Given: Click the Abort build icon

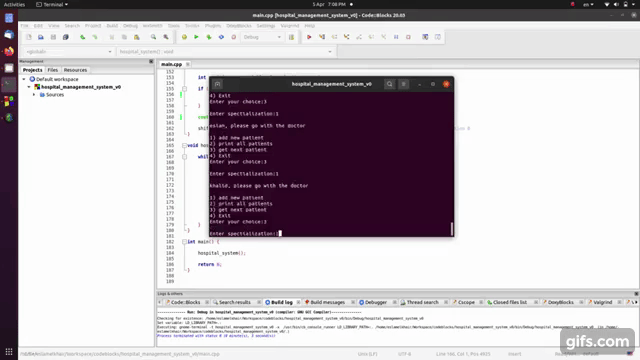Looking at the screenshot, I should tap(233, 37).
